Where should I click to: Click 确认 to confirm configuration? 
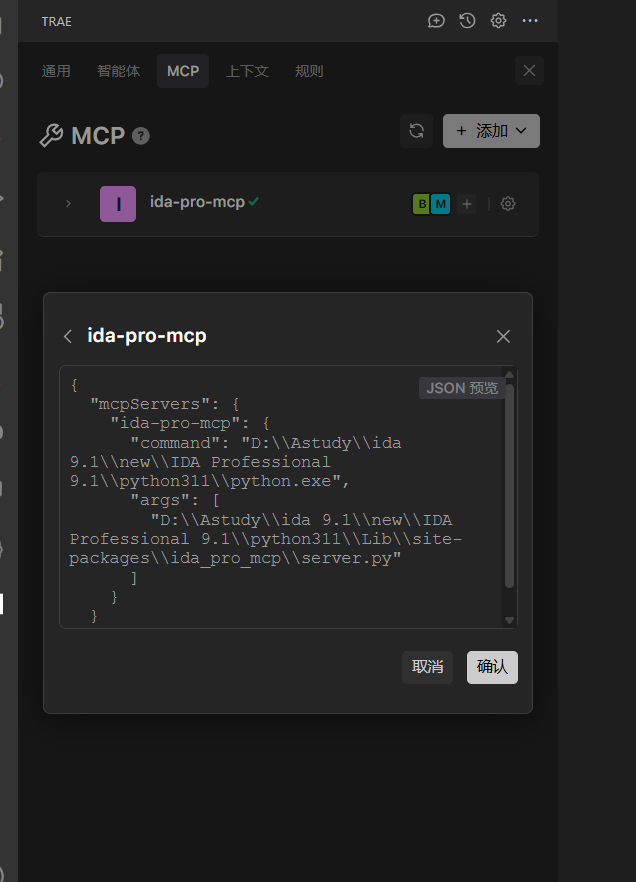click(x=492, y=667)
